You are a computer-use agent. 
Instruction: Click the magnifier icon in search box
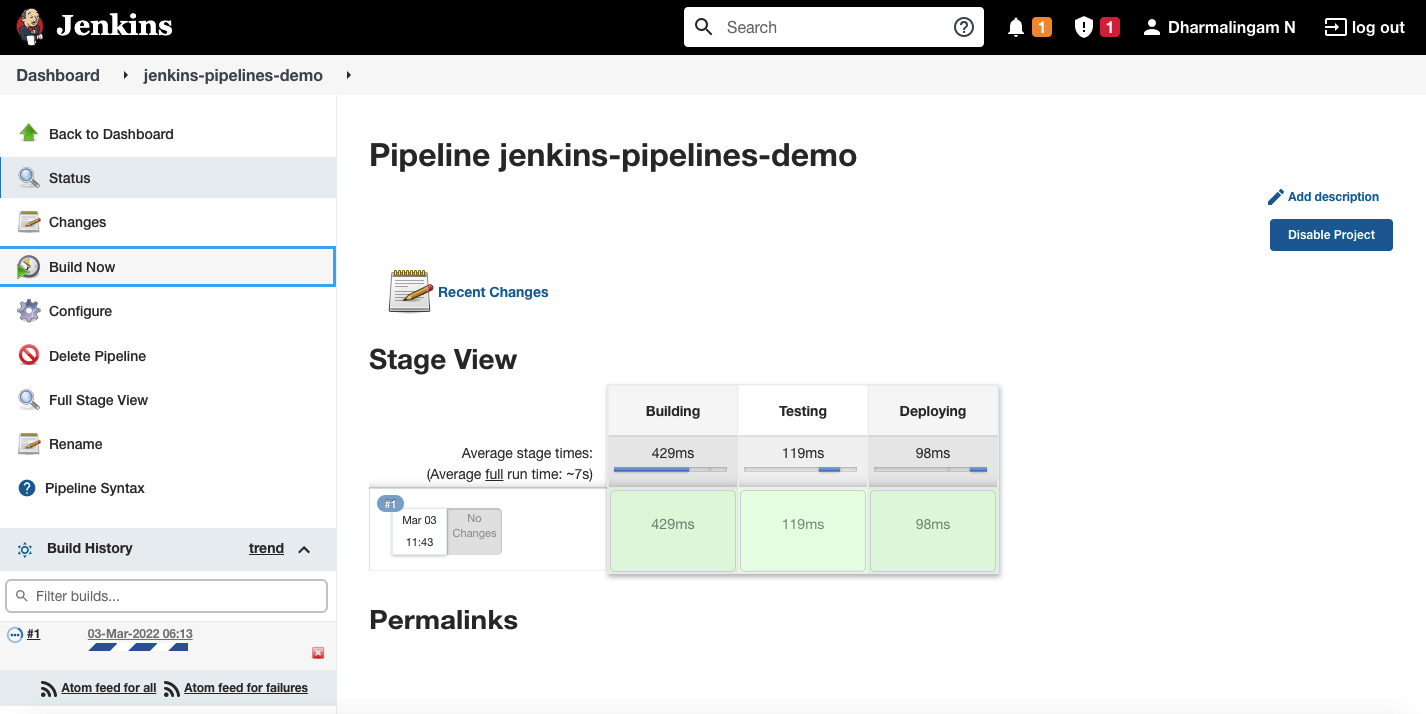(704, 27)
